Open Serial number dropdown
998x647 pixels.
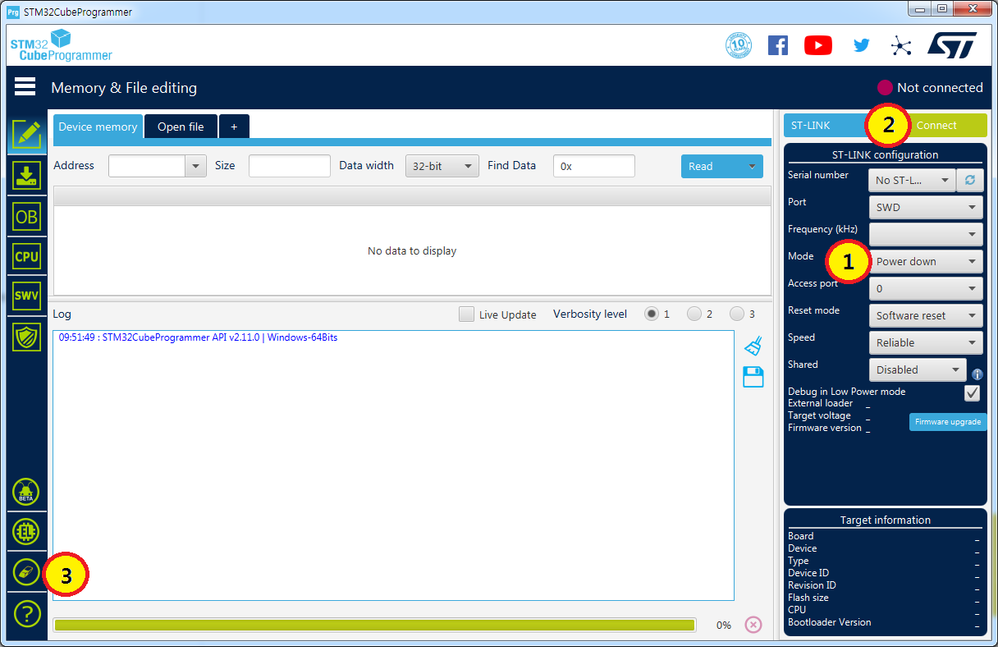pos(911,180)
